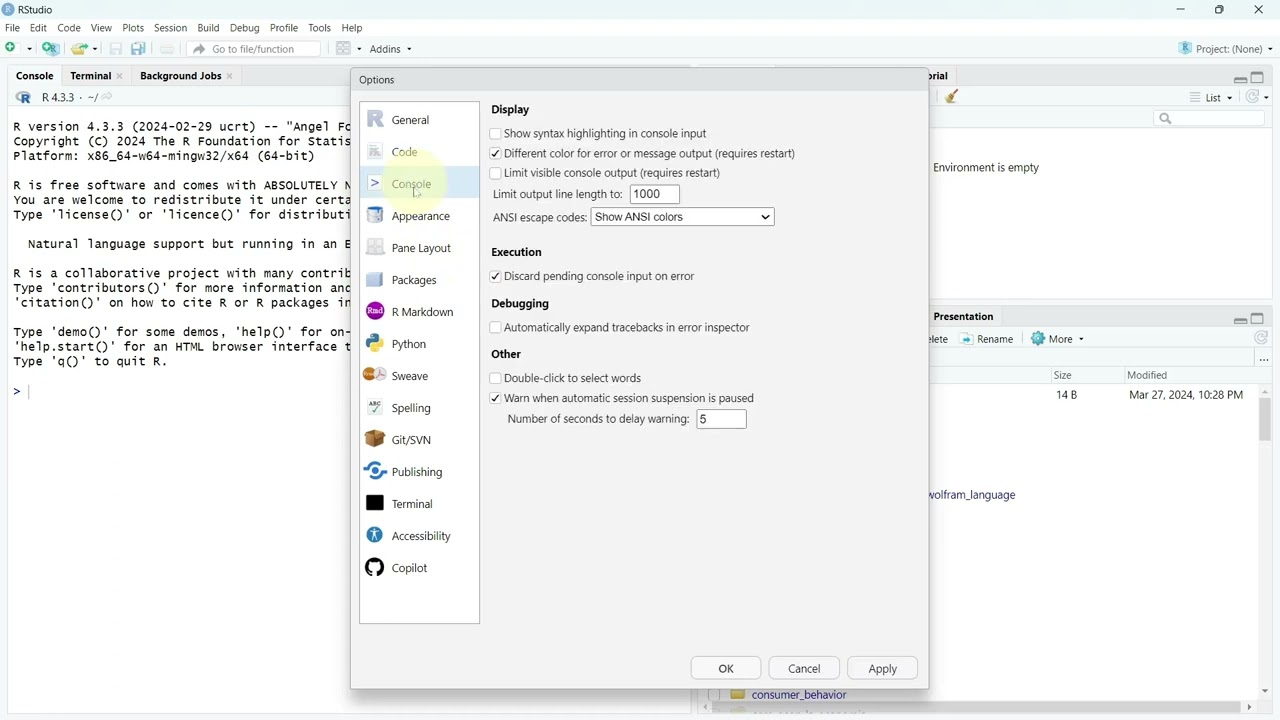Image resolution: width=1280 pixels, height=720 pixels.
Task: Click consumer_behavior folder in Files pane
Action: pyautogui.click(x=799, y=695)
